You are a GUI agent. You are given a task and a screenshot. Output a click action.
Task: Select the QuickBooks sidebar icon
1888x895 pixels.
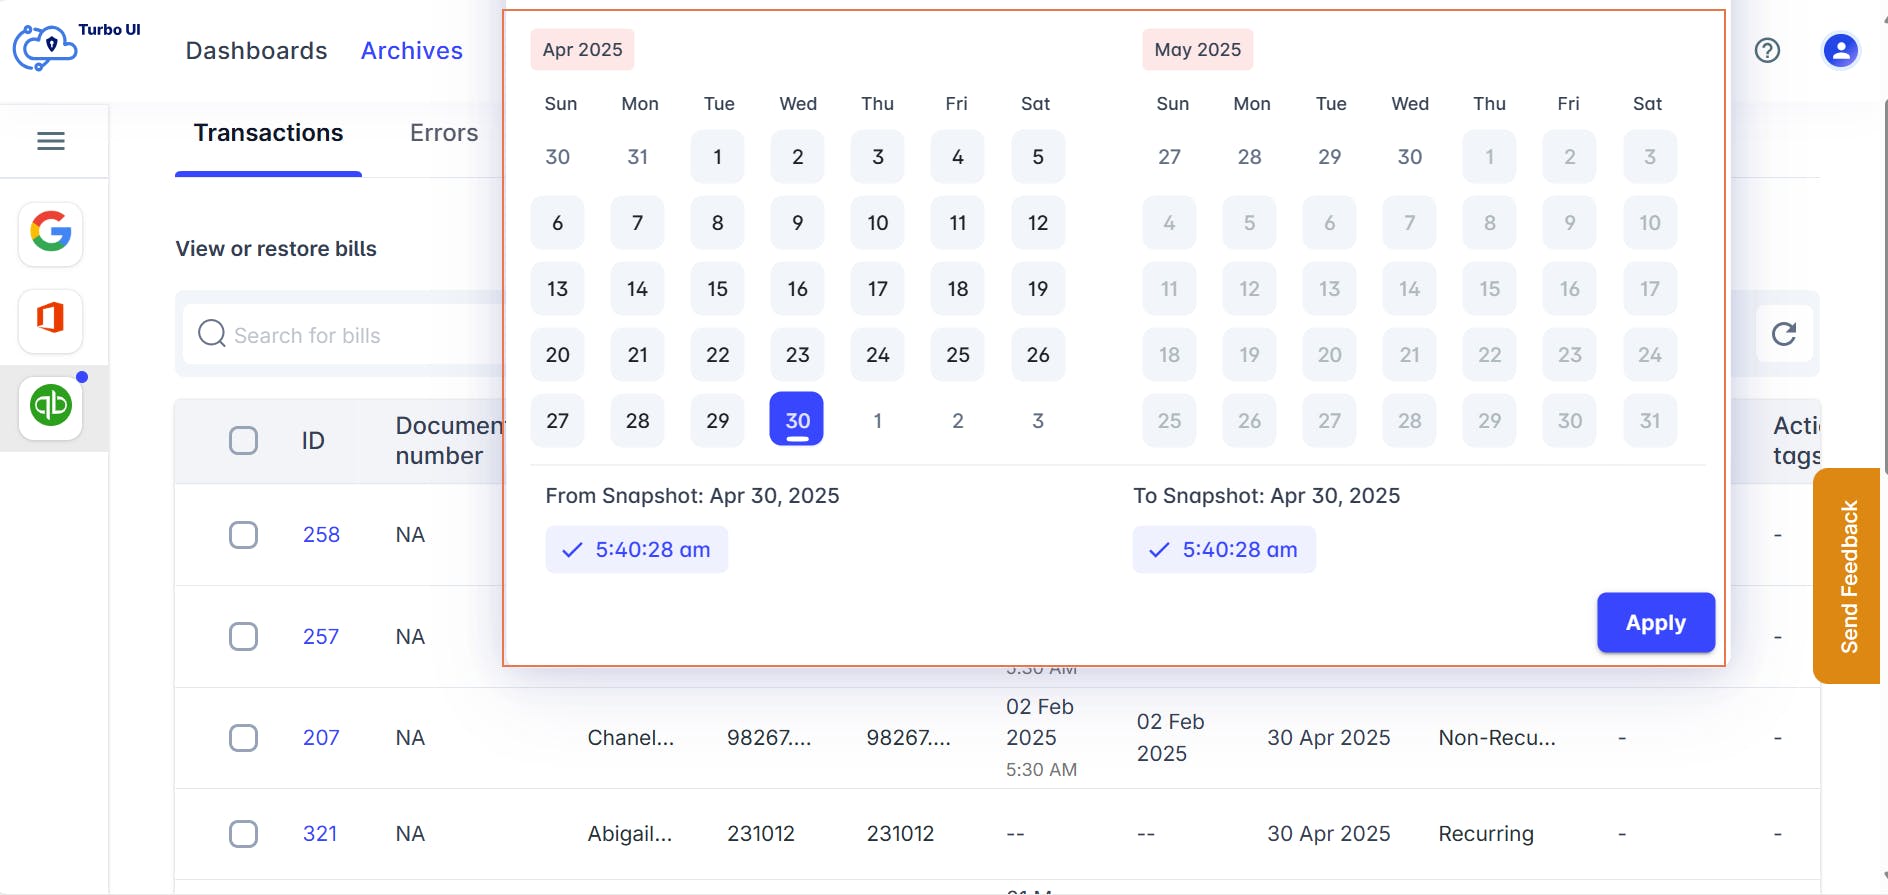coord(51,406)
